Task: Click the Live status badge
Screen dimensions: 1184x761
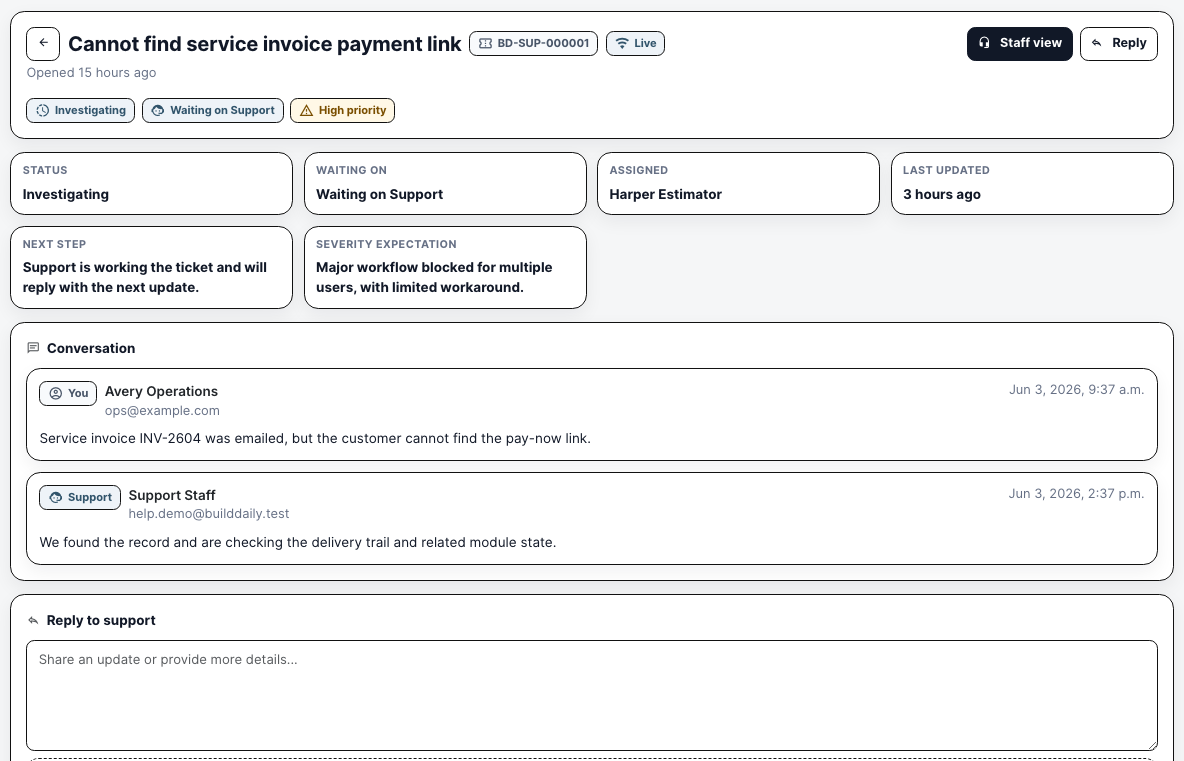Action: click(635, 44)
